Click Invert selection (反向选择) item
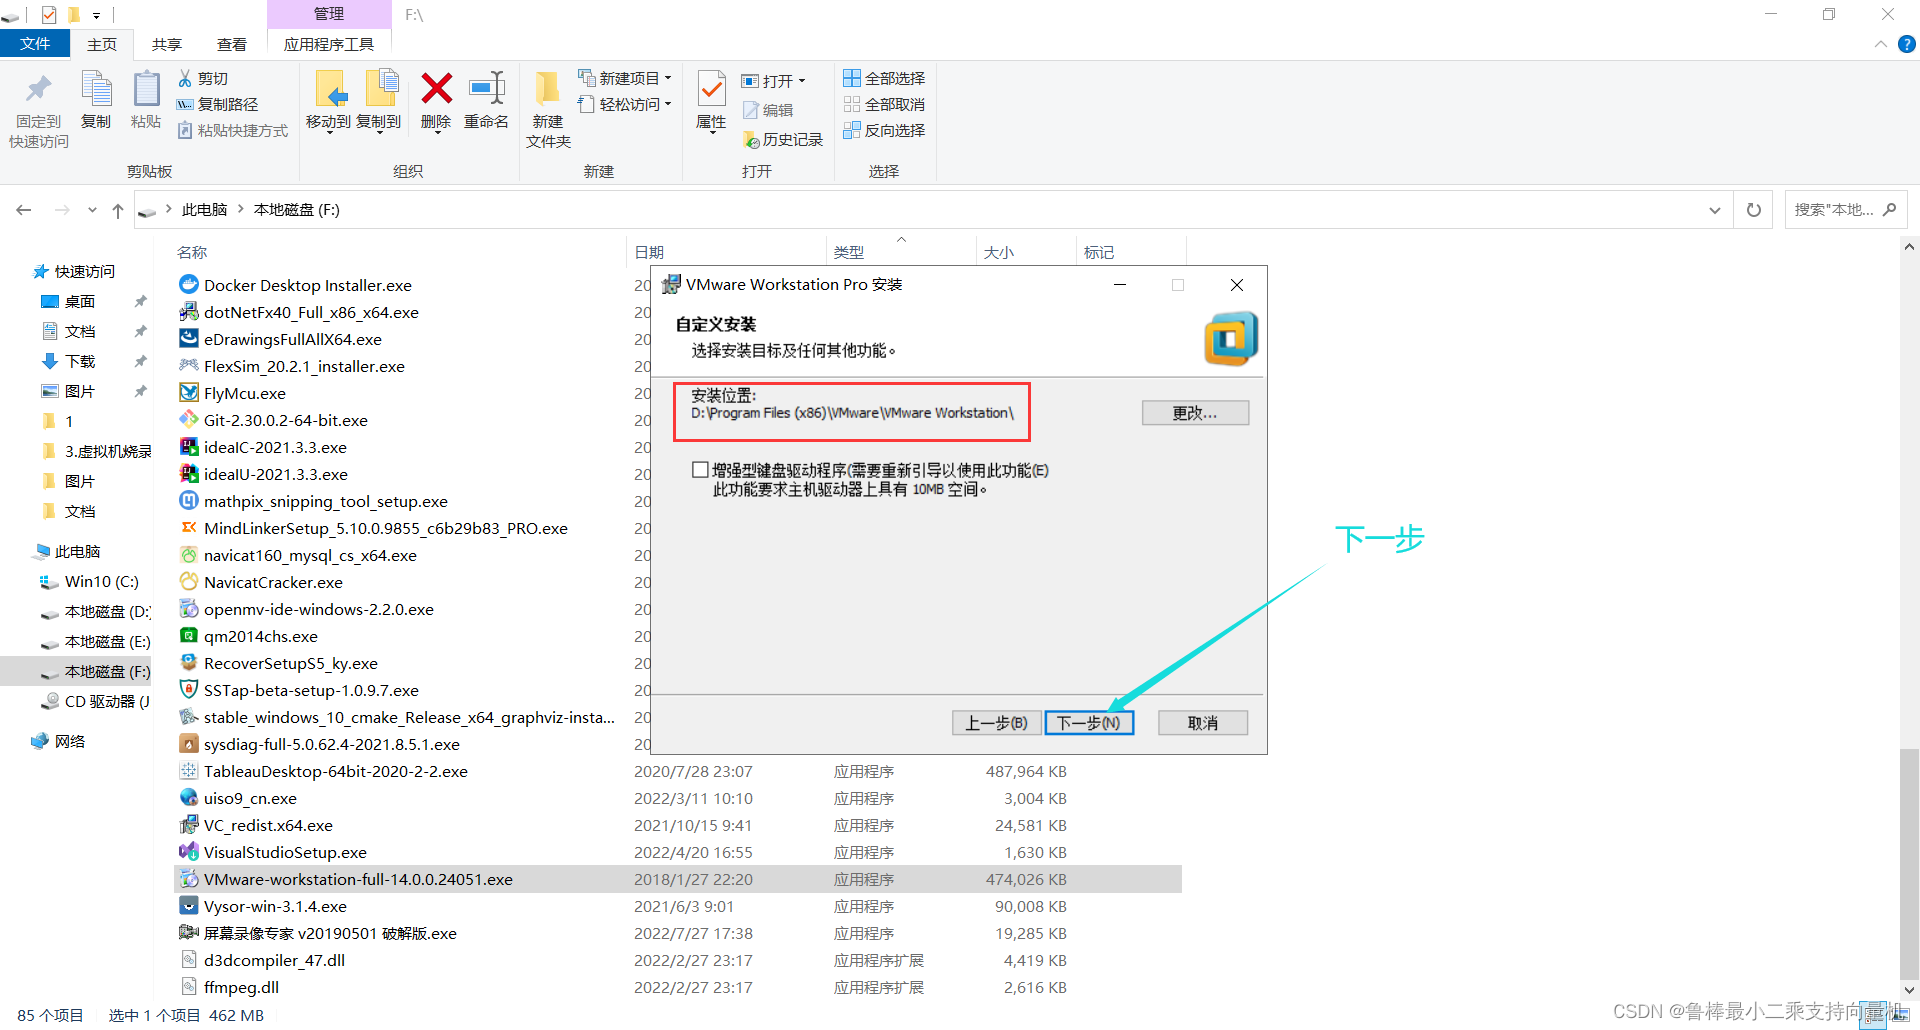 (x=884, y=130)
